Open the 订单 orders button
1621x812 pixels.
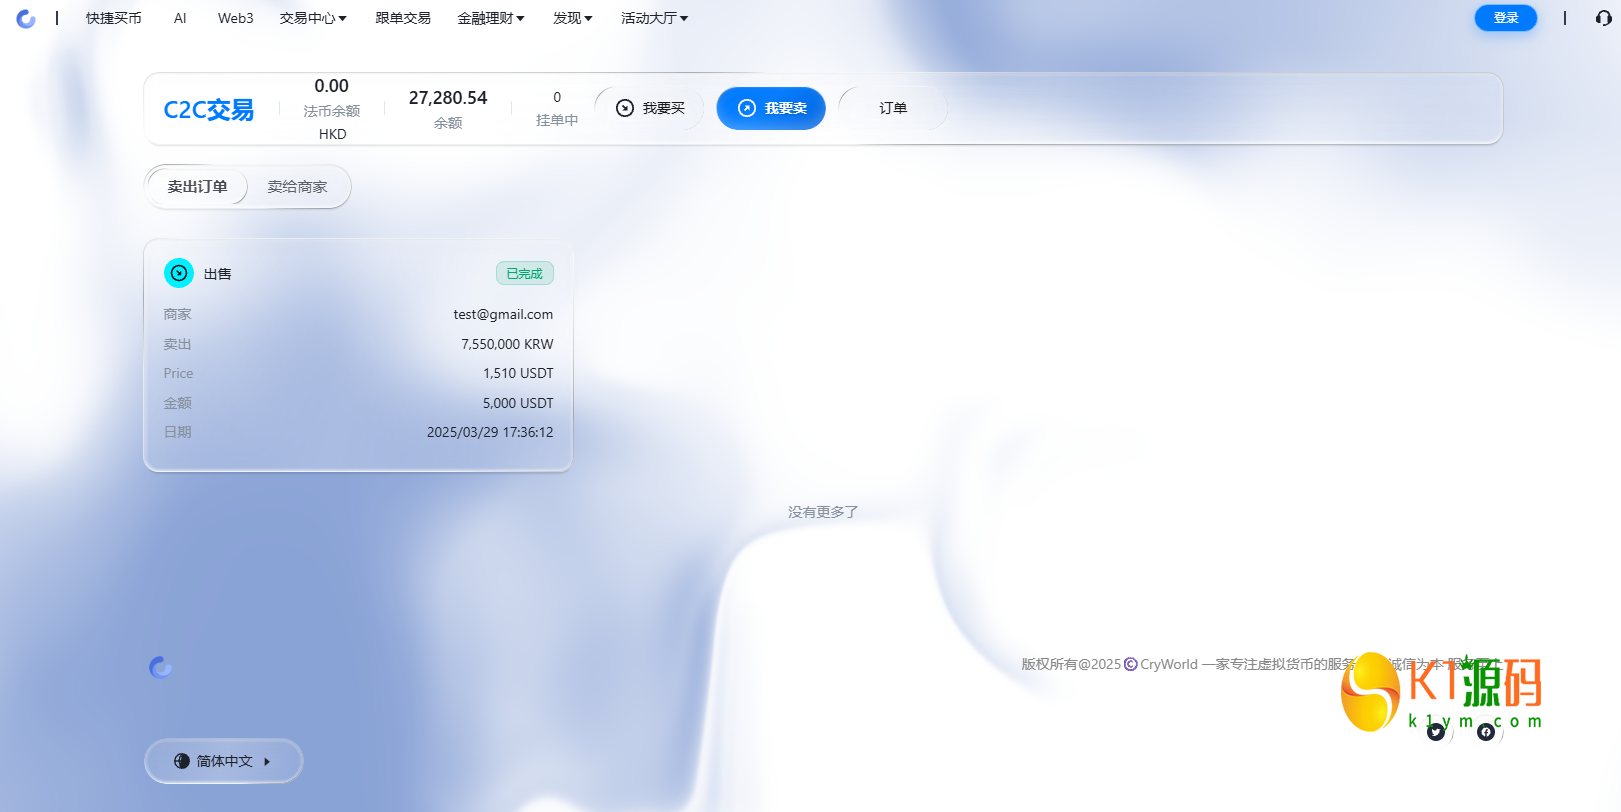tap(893, 108)
